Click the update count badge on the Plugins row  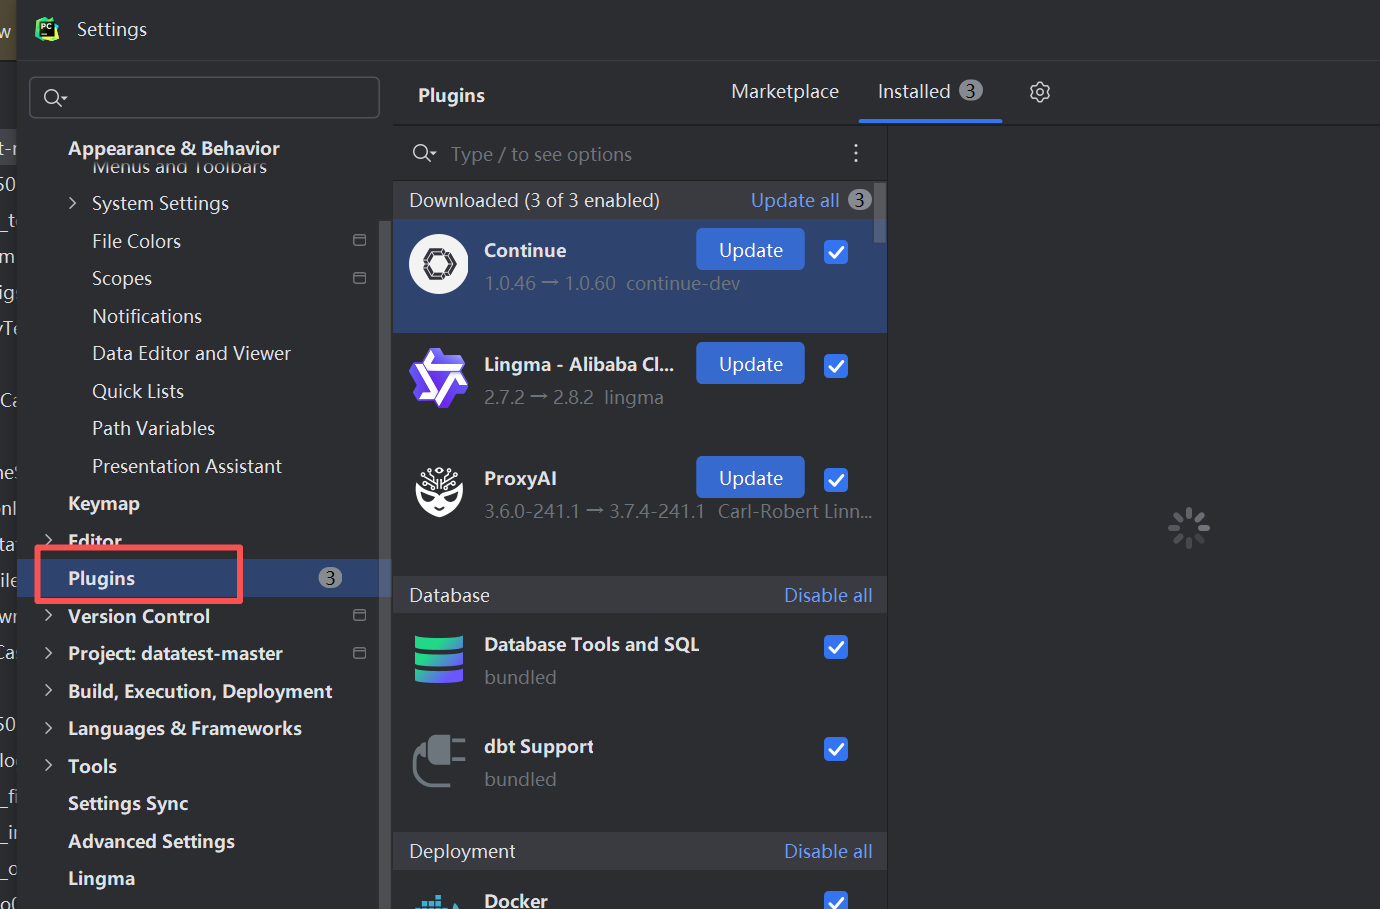point(330,578)
